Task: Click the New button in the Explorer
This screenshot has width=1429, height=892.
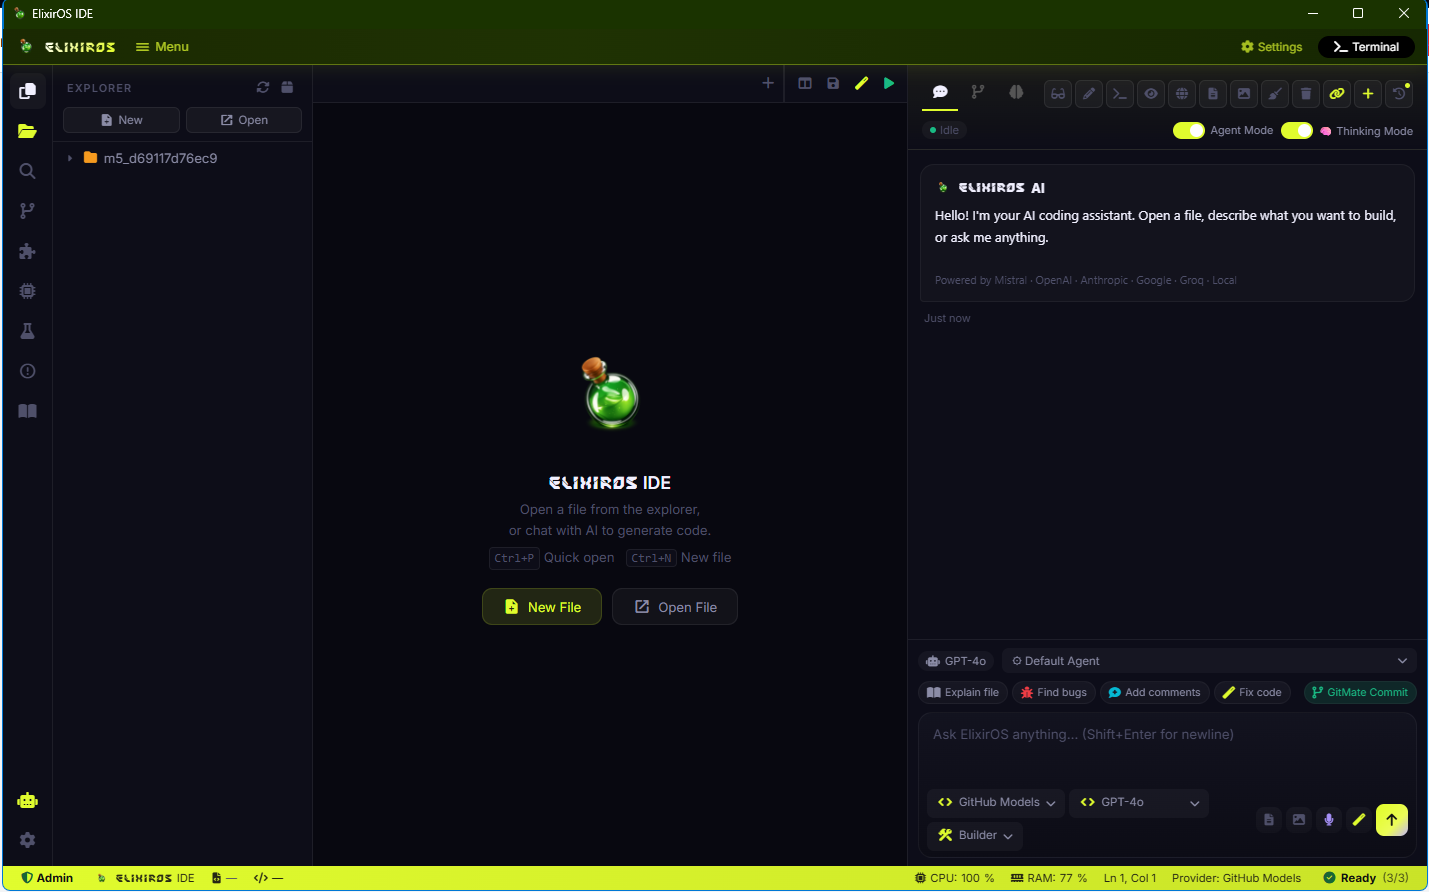Action: click(121, 120)
